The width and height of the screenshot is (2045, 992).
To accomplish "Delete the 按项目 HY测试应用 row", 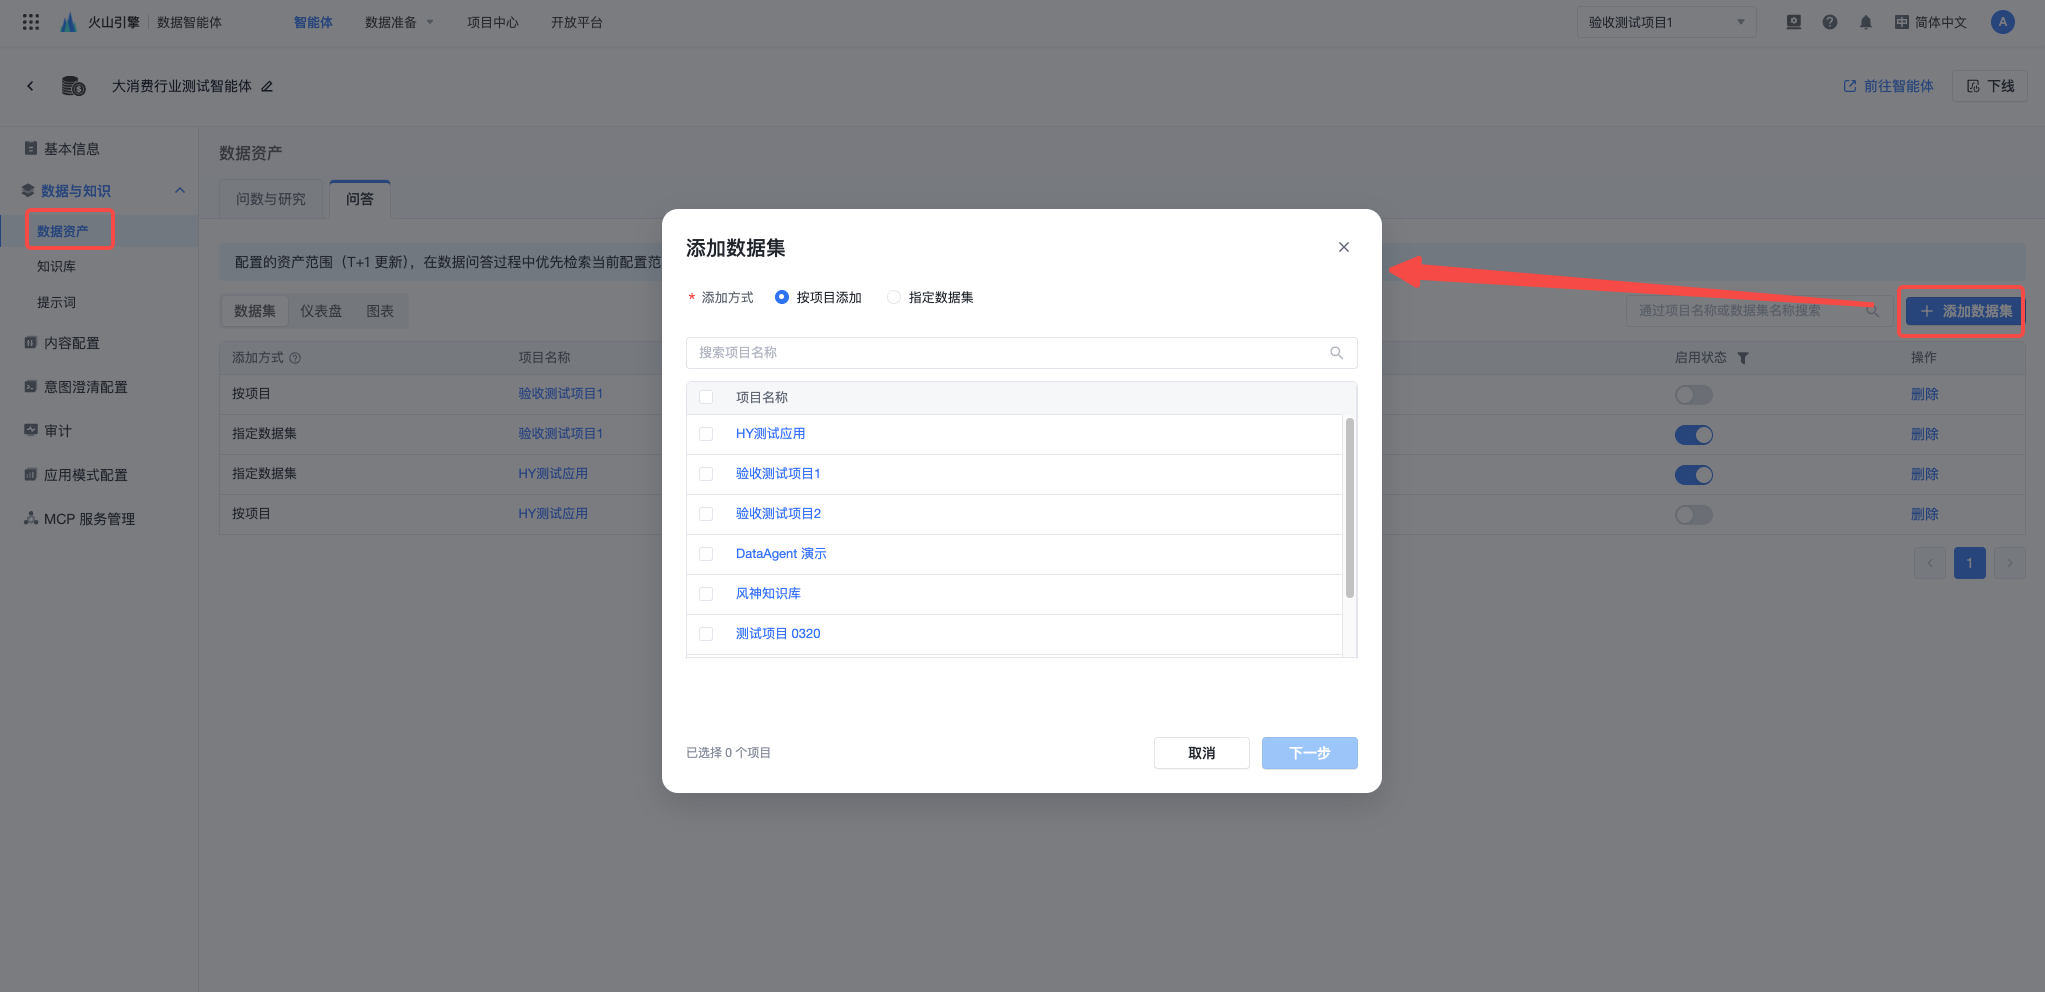I will 1925,514.
